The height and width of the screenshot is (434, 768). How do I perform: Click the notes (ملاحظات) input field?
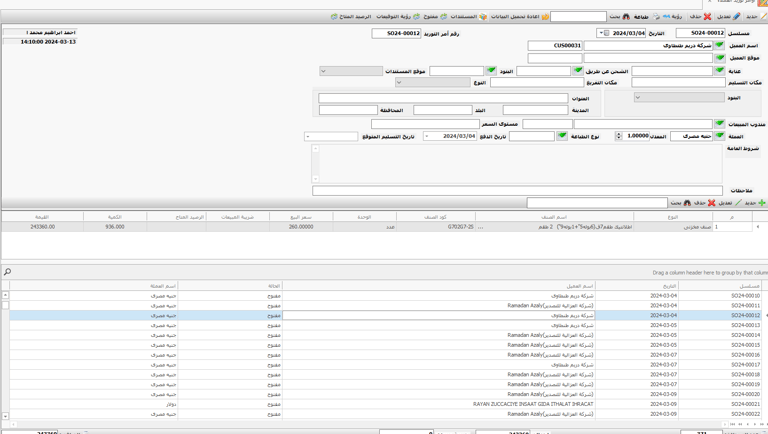pyautogui.click(x=517, y=190)
